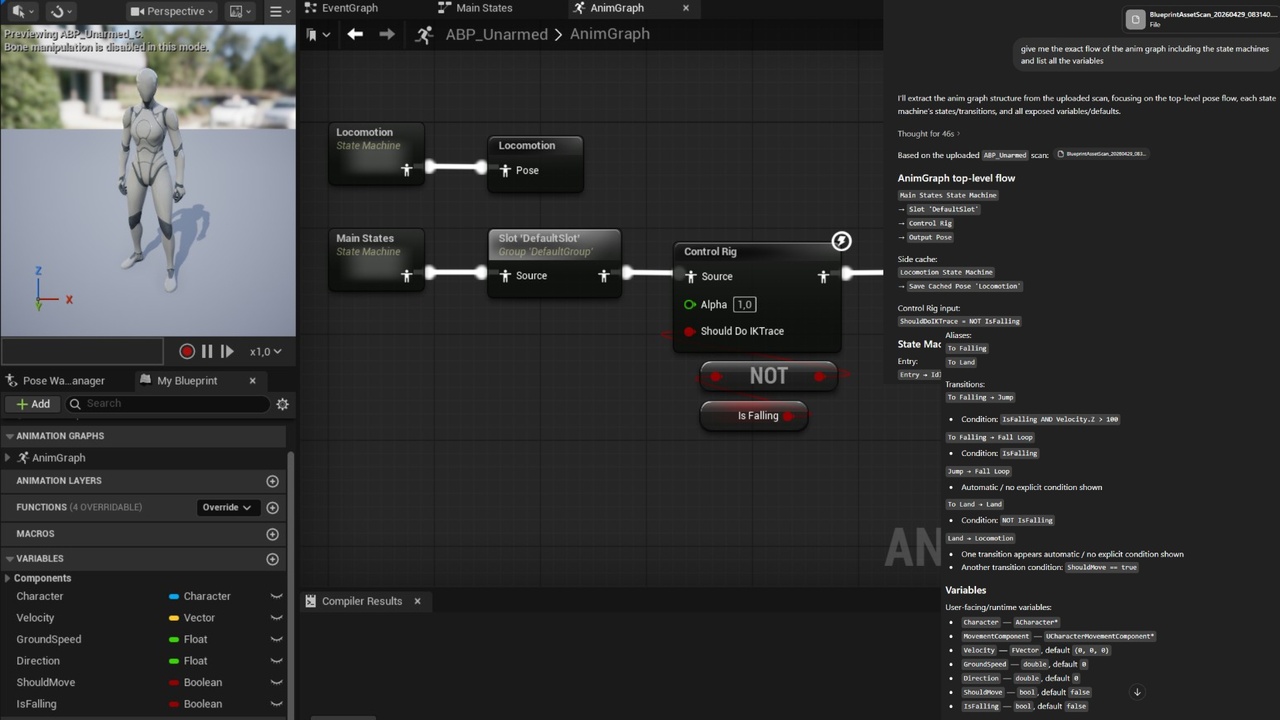Viewport: 1280px width, 720px height.
Task: Select the Main States State Machine node
Action: click(377, 259)
